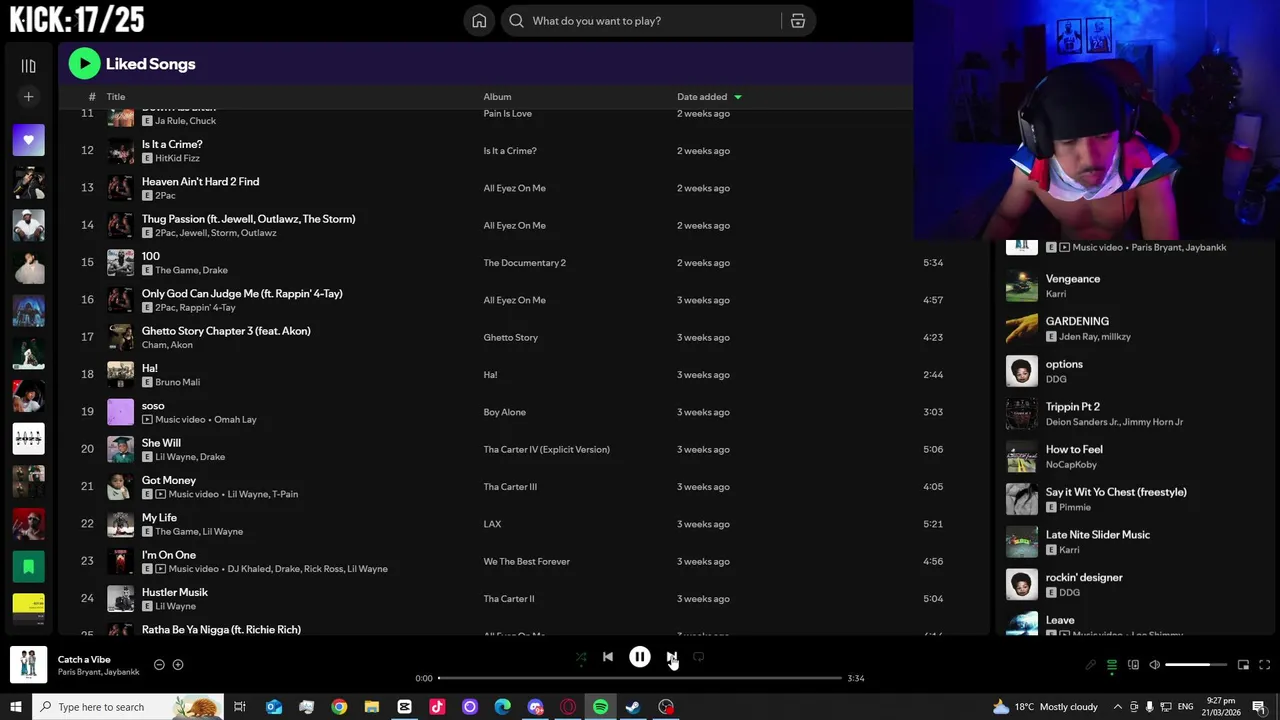Select song Heaven Ain't Hard 2 Find
This screenshot has width=1280, height=720.
[x=200, y=181]
